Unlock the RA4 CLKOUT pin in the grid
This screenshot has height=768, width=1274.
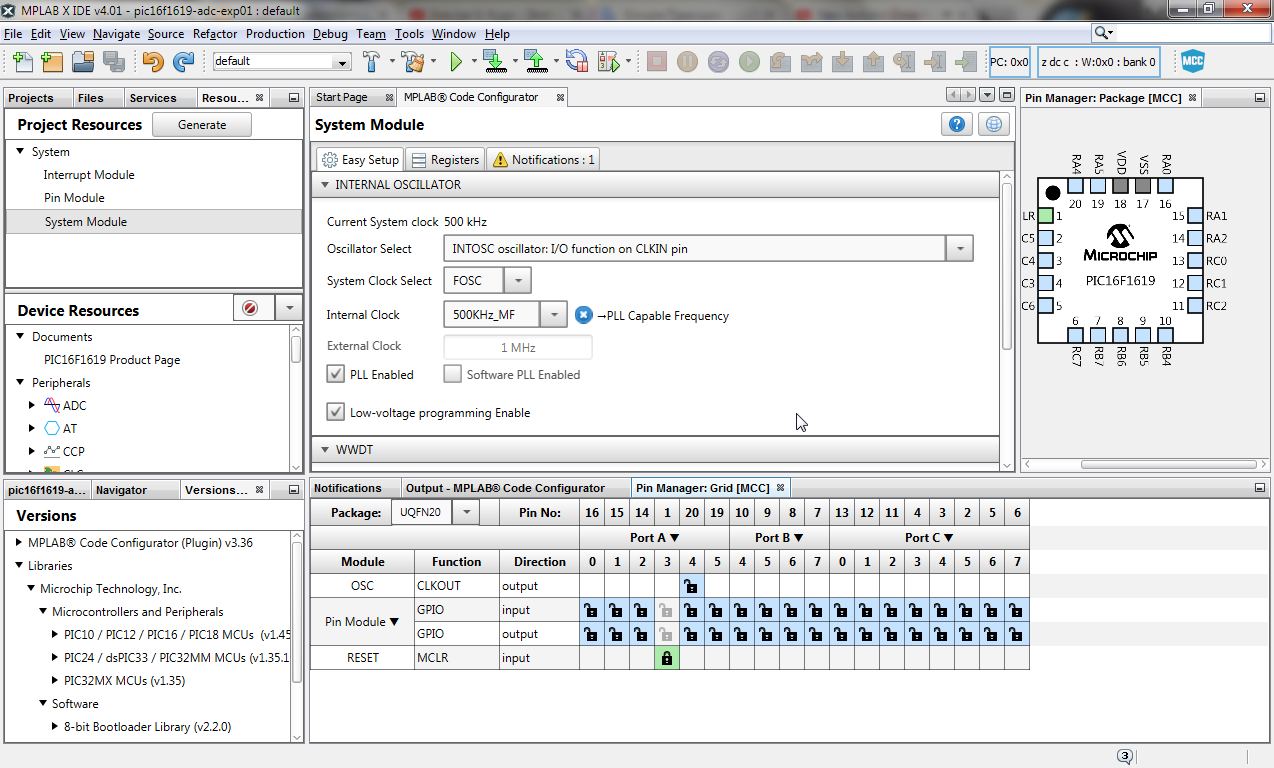tap(691, 585)
